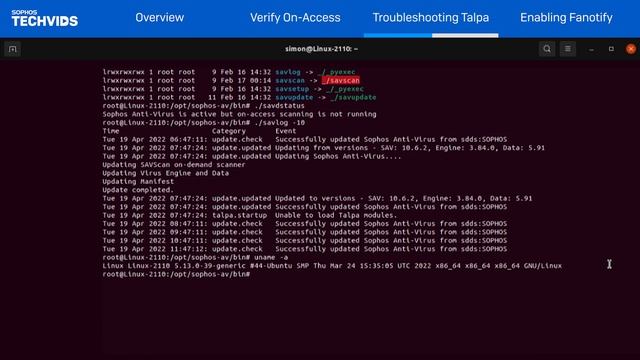Click the Category column header

coord(229,131)
